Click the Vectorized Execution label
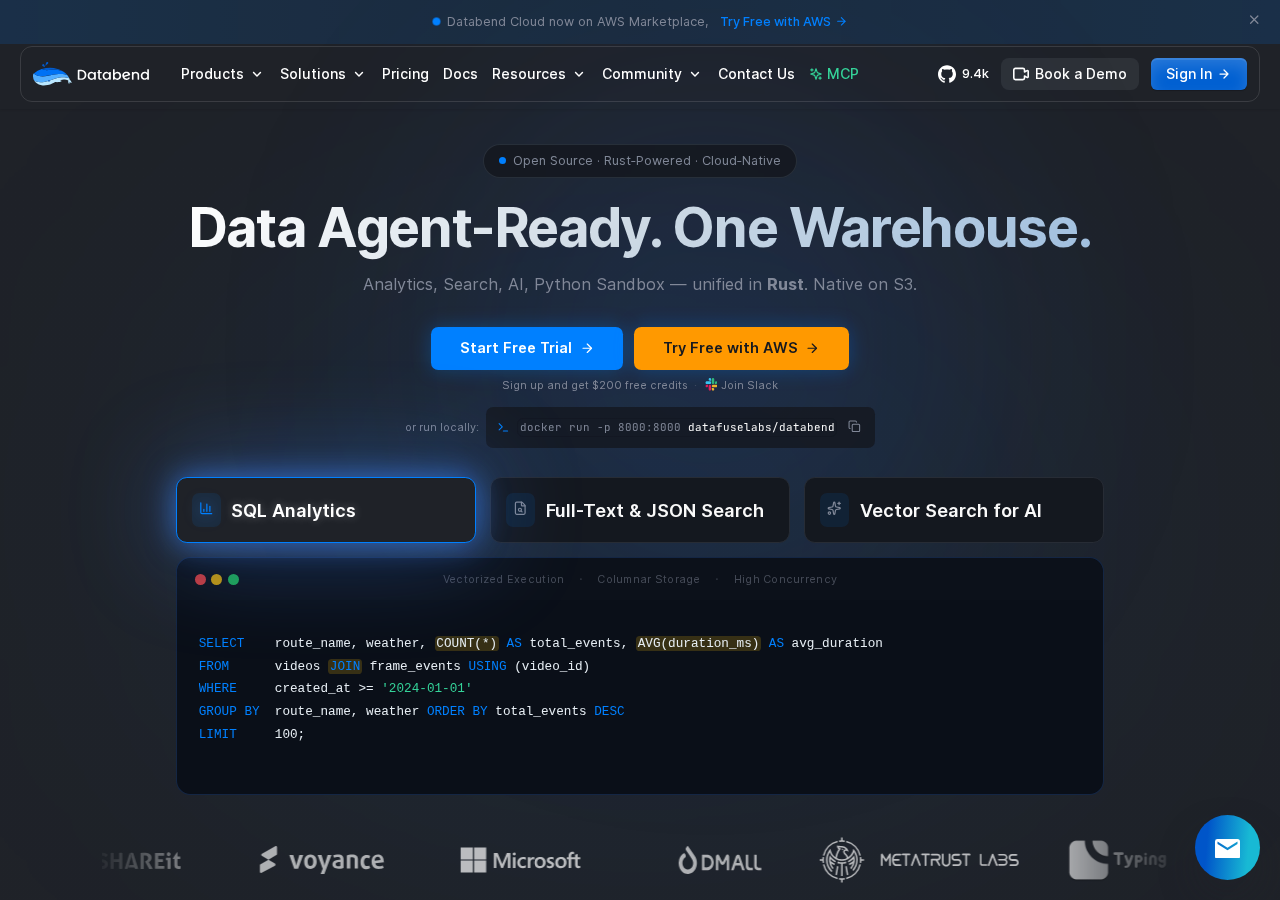1280x900 pixels. click(503, 579)
